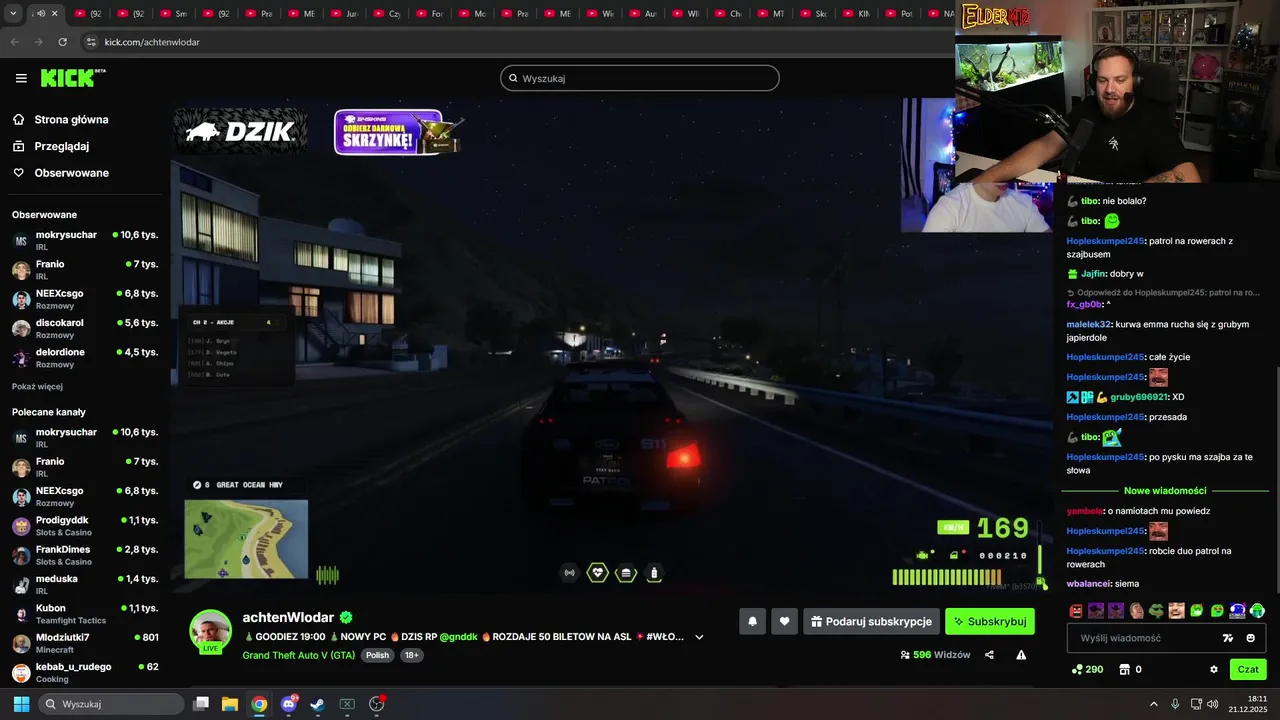Open Franio channel under Obserwowane list

(x=85, y=270)
